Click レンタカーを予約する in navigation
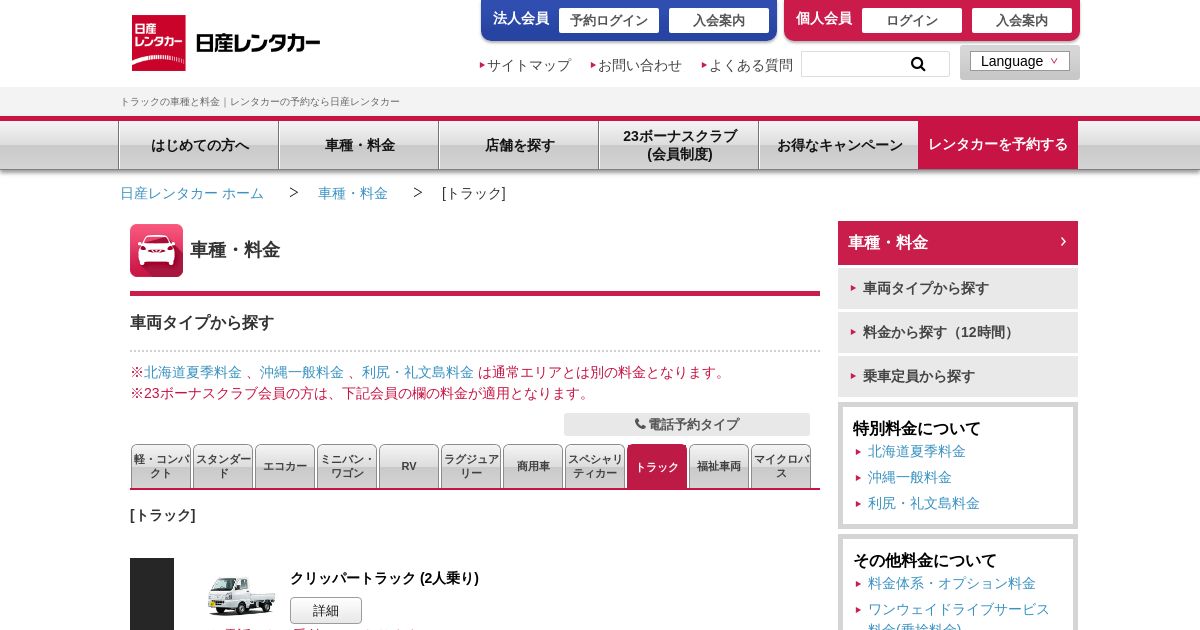This screenshot has height=630, width=1200. coord(998,145)
